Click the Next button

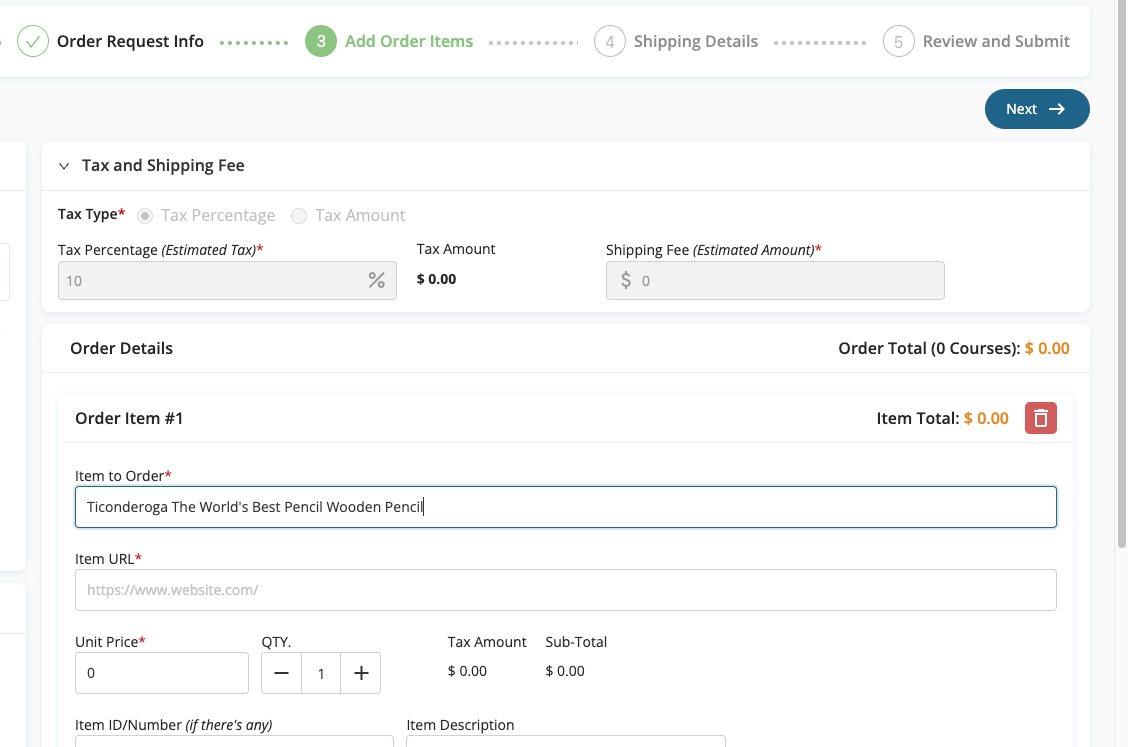tap(1037, 109)
